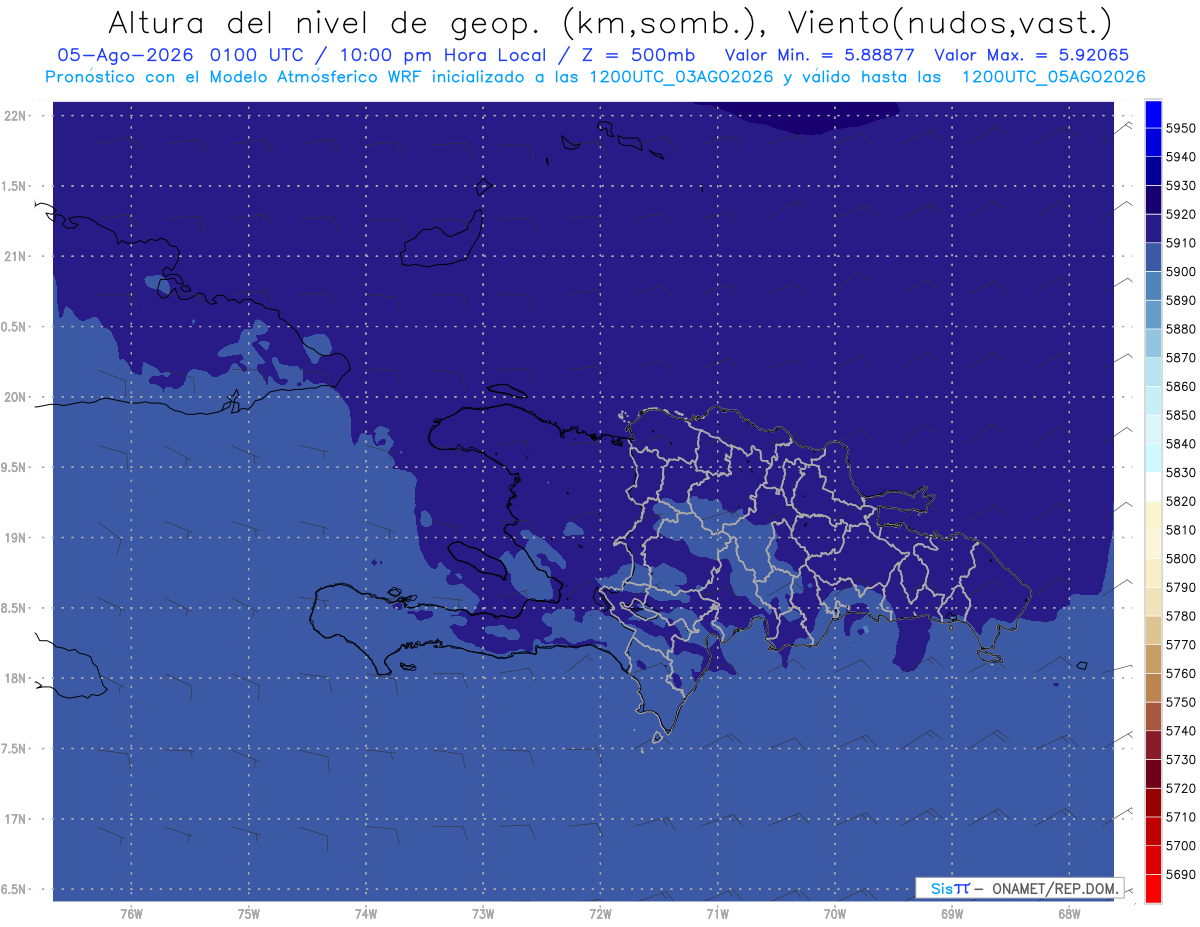Click the main title 'Altura del nivel de geop.'
This screenshot has height=927, width=1200.
pyautogui.click(x=327, y=23)
